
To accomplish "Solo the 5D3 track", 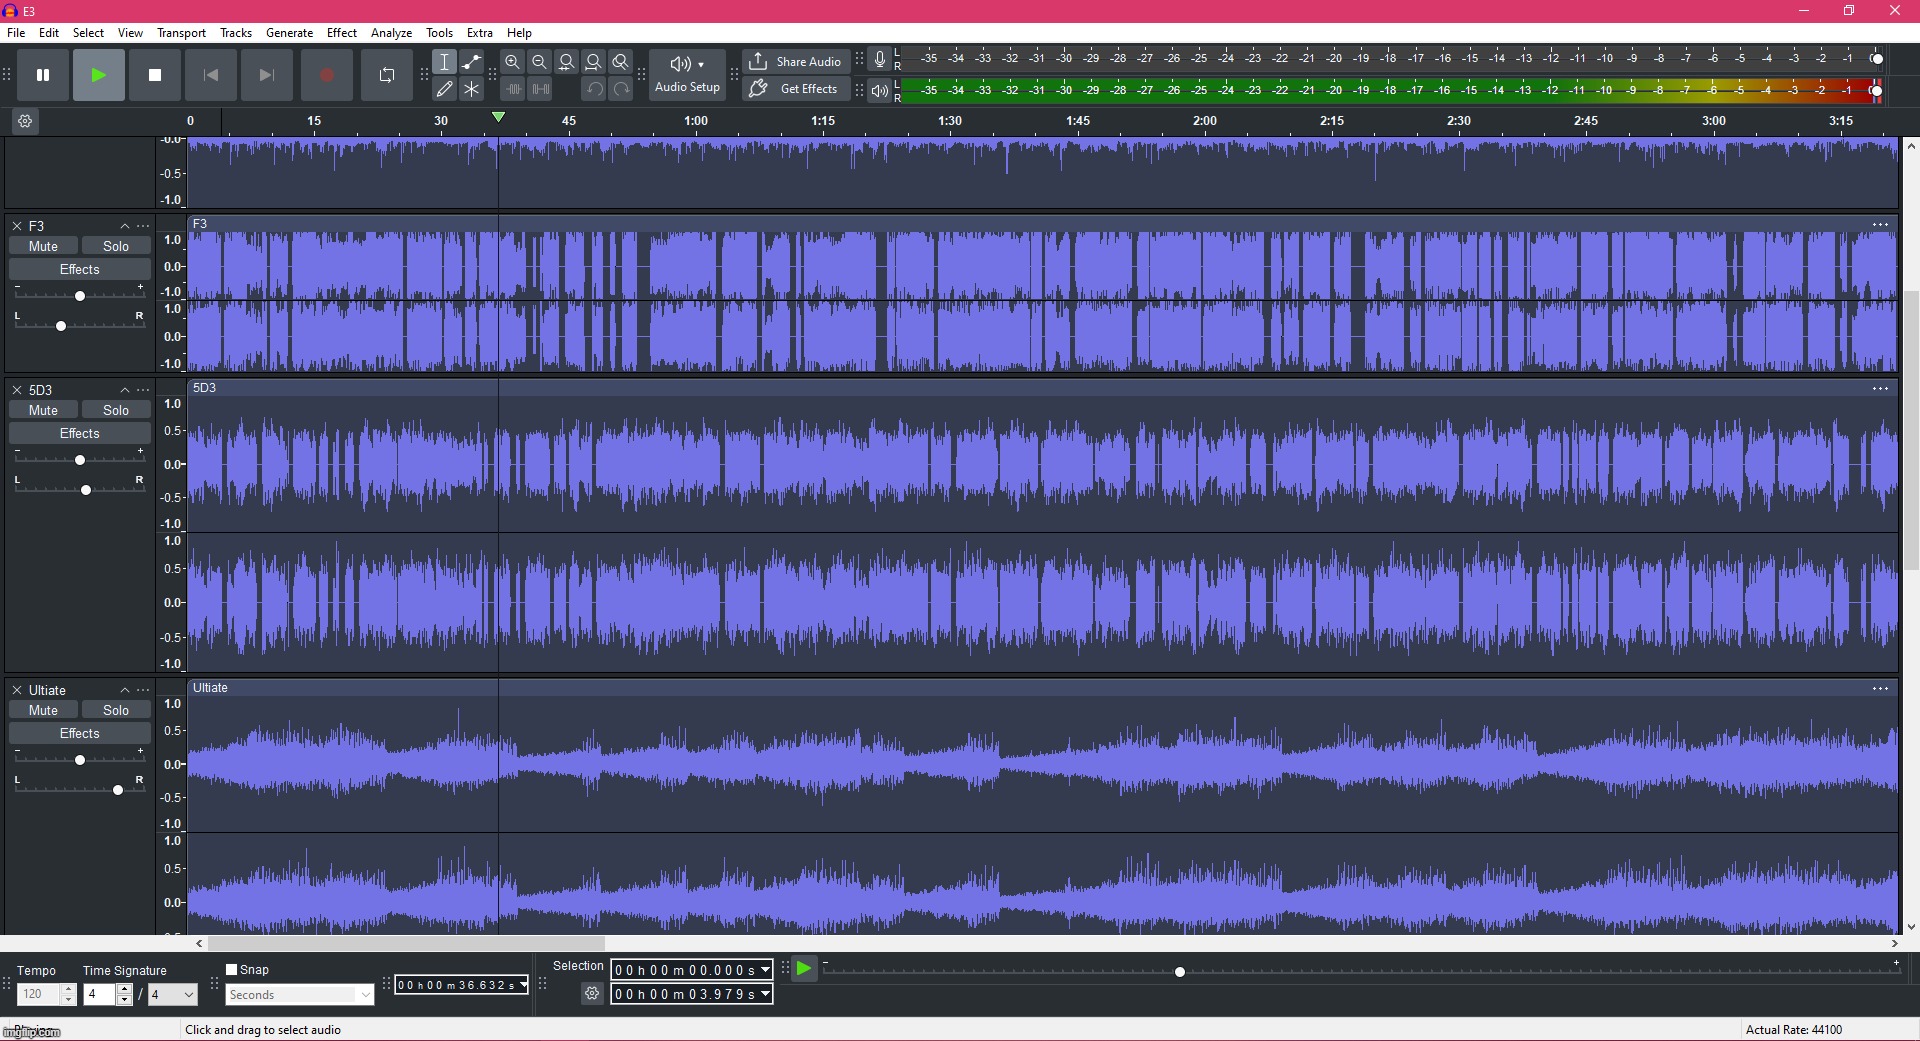I will click(116, 410).
